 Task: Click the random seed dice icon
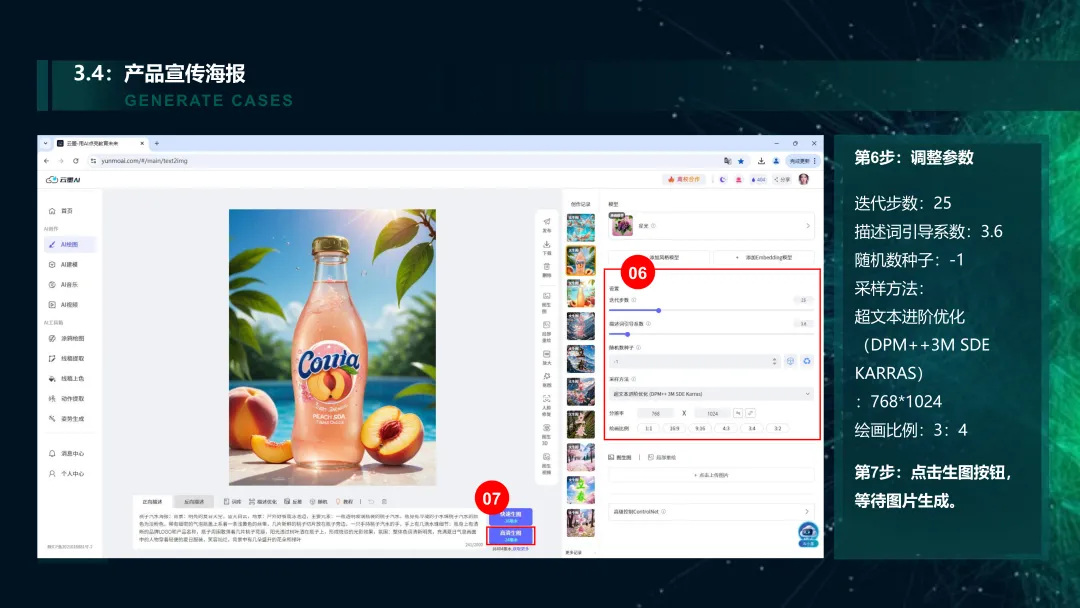pos(791,361)
